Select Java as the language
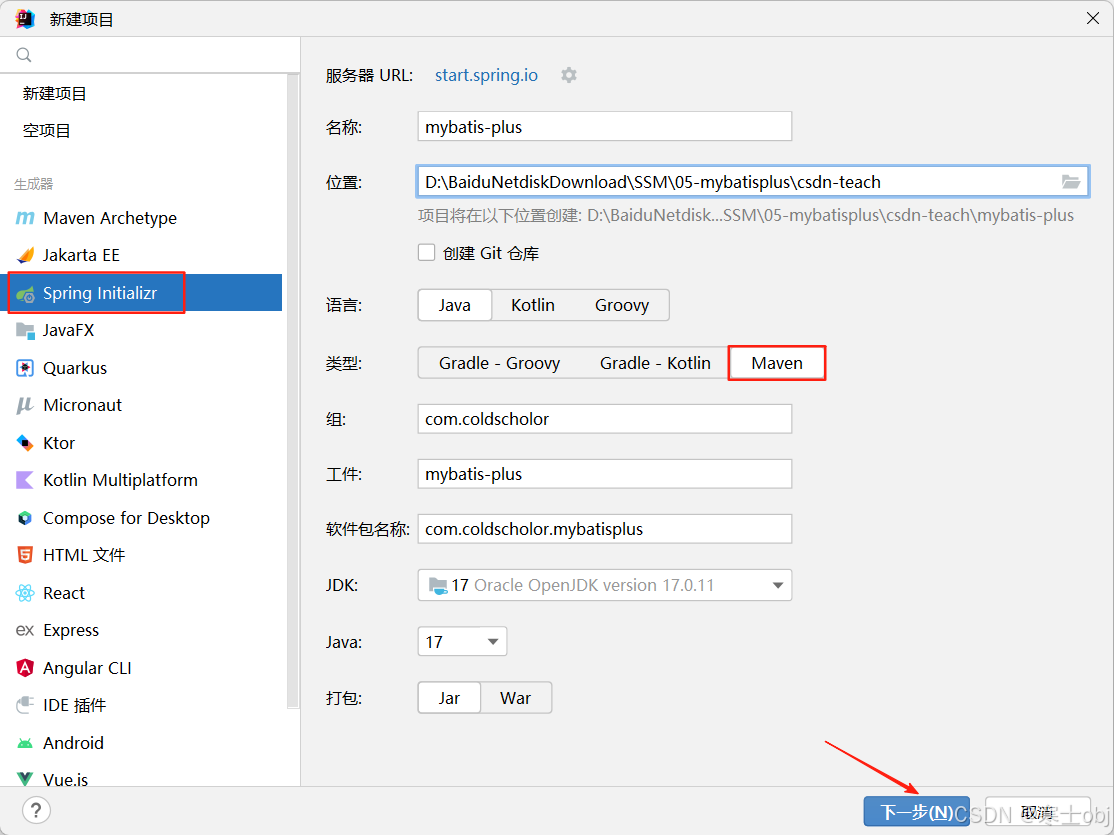The height and width of the screenshot is (835, 1114). click(x=455, y=305)
